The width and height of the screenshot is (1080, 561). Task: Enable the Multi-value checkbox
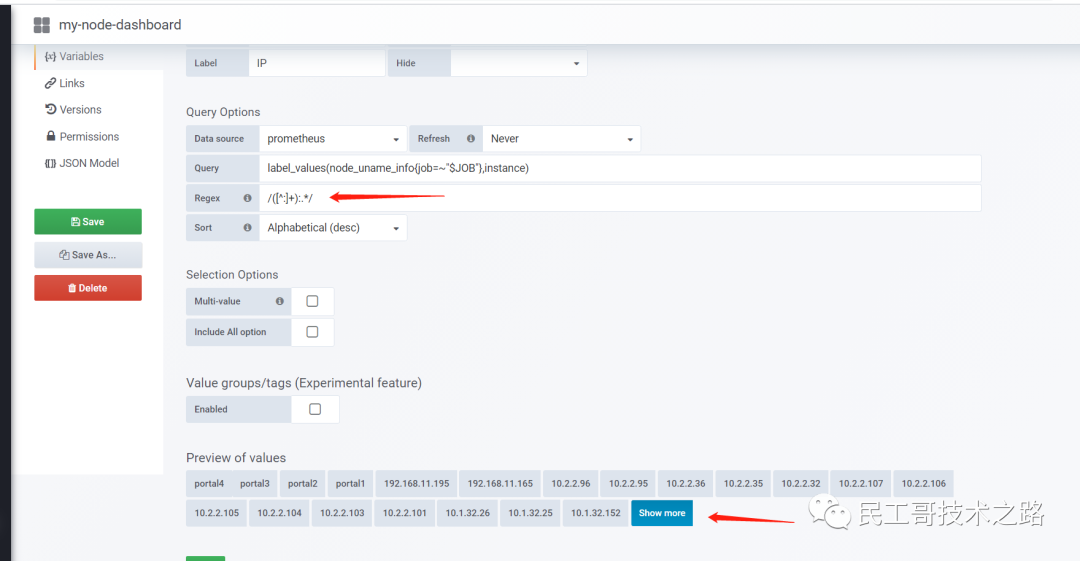coord(312,301)
